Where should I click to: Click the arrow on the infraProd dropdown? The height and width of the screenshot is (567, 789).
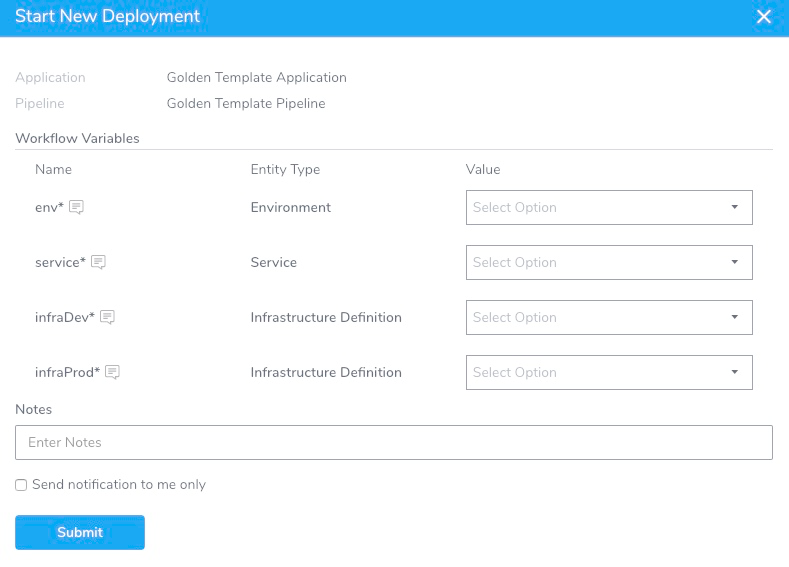click(735, 372)
